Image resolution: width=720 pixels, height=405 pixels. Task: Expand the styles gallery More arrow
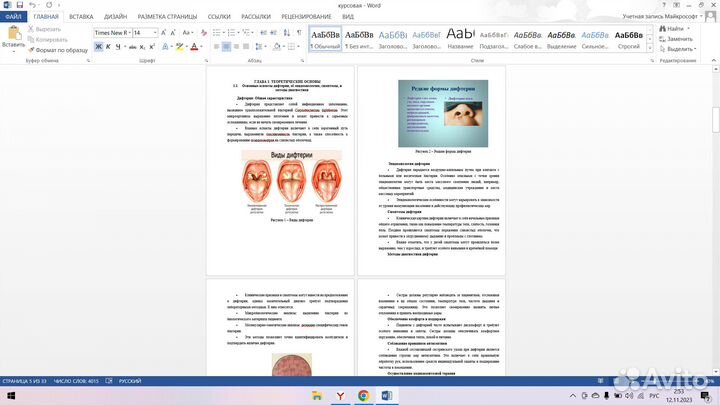(x=650, y=48)
